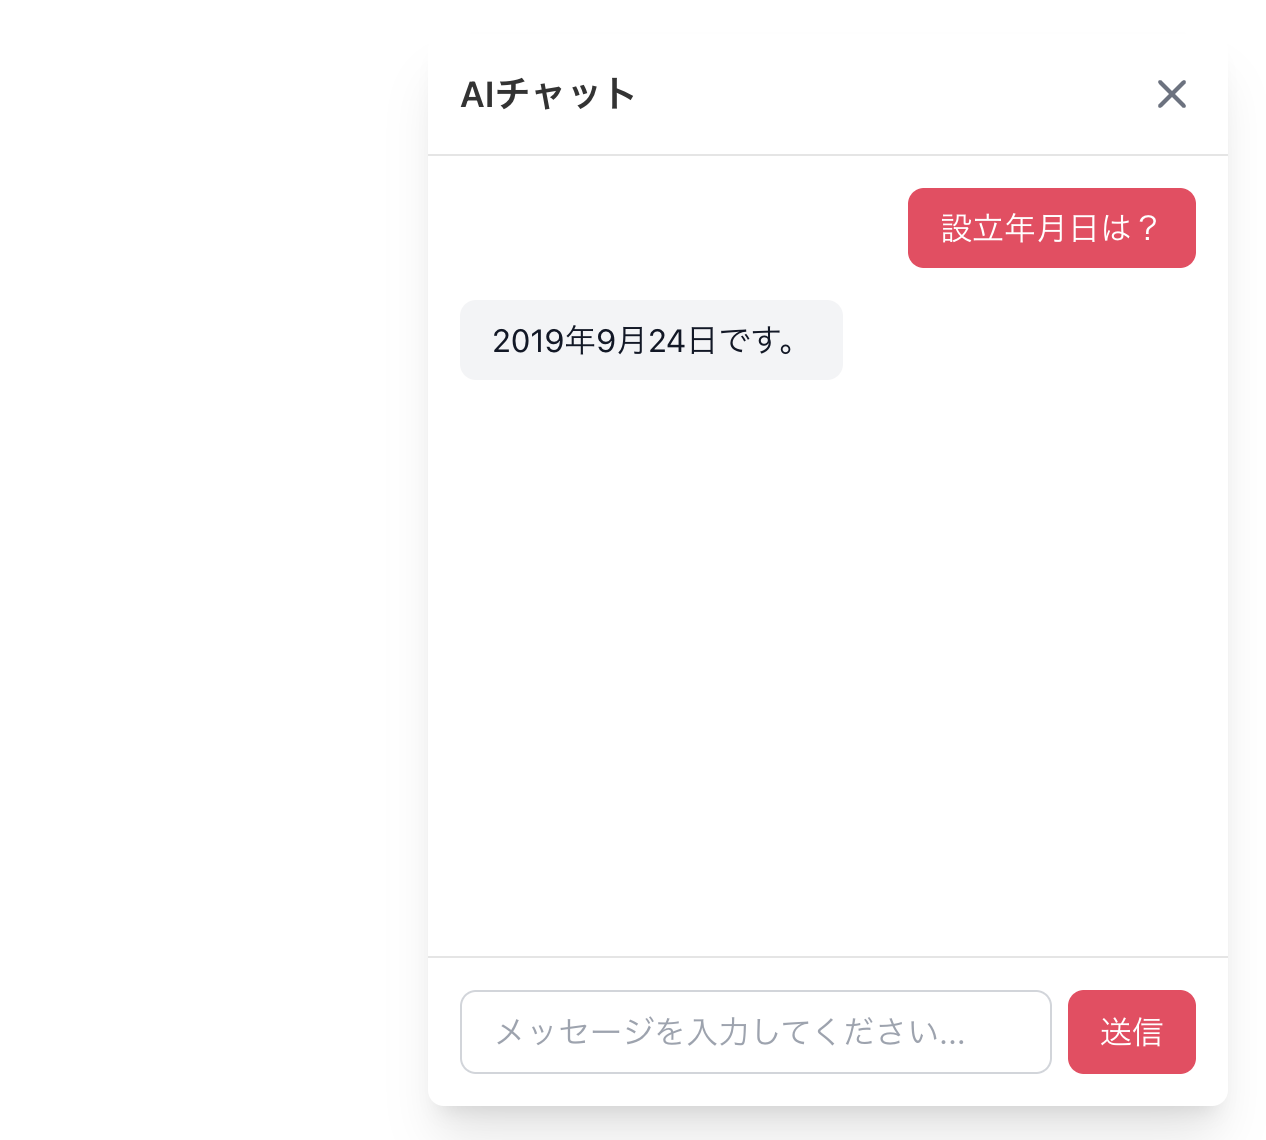Click the blank header space beside the AIチャット title
Image resolution: width=1266 pixels, height=1140 pixels.
[890, 94]
